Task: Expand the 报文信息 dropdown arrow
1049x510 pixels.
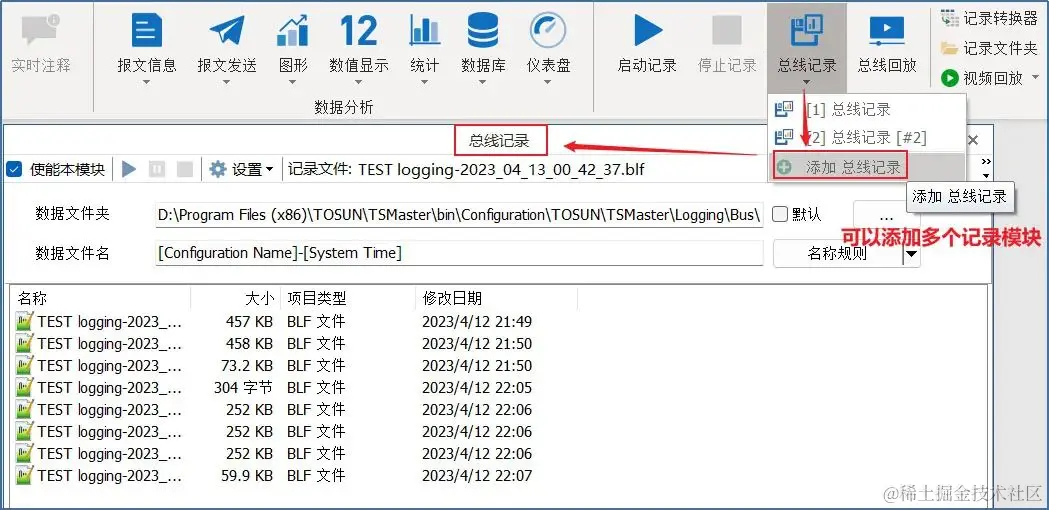Action: tap(147, 83)
